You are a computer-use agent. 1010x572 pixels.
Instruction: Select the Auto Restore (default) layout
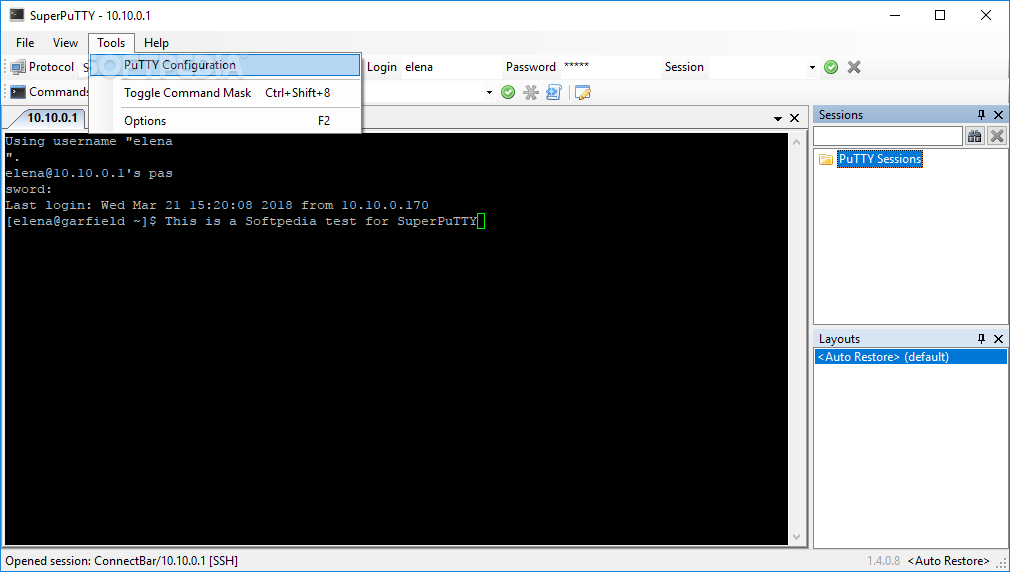(910, 357)
